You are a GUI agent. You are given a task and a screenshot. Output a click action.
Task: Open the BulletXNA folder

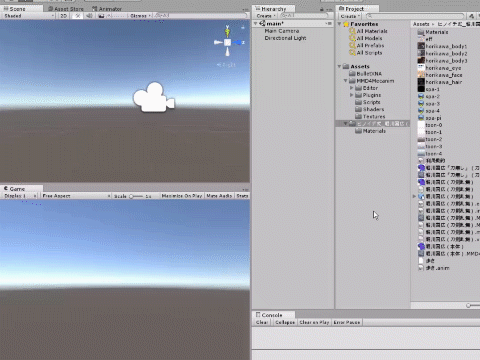tap(365, 74)
